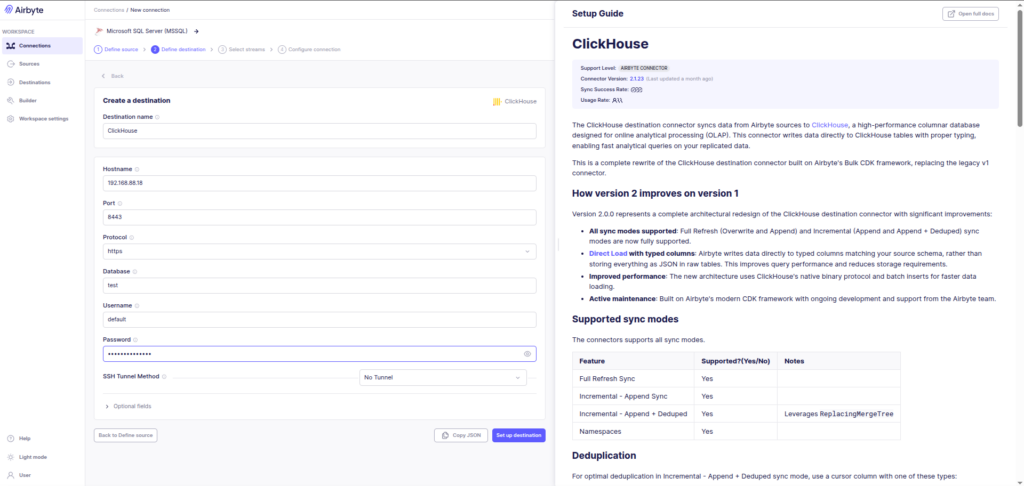Go to Sources in sidebar
1024x486 pixels.
click(42, 64)
